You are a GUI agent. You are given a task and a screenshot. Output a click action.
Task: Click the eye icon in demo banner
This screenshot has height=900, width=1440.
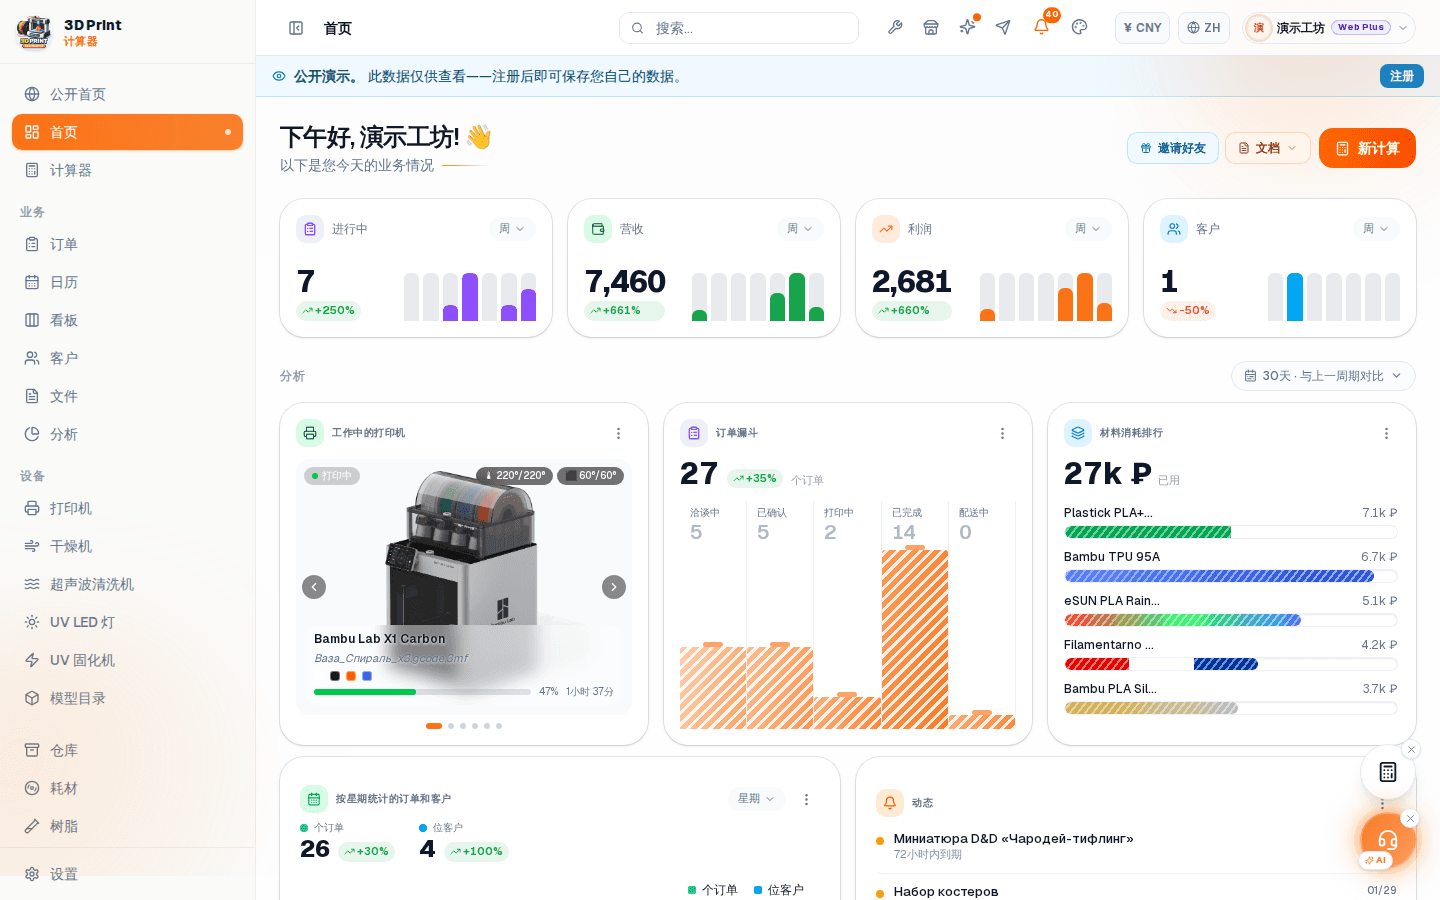pyautogui.click(x=279, y=76)
